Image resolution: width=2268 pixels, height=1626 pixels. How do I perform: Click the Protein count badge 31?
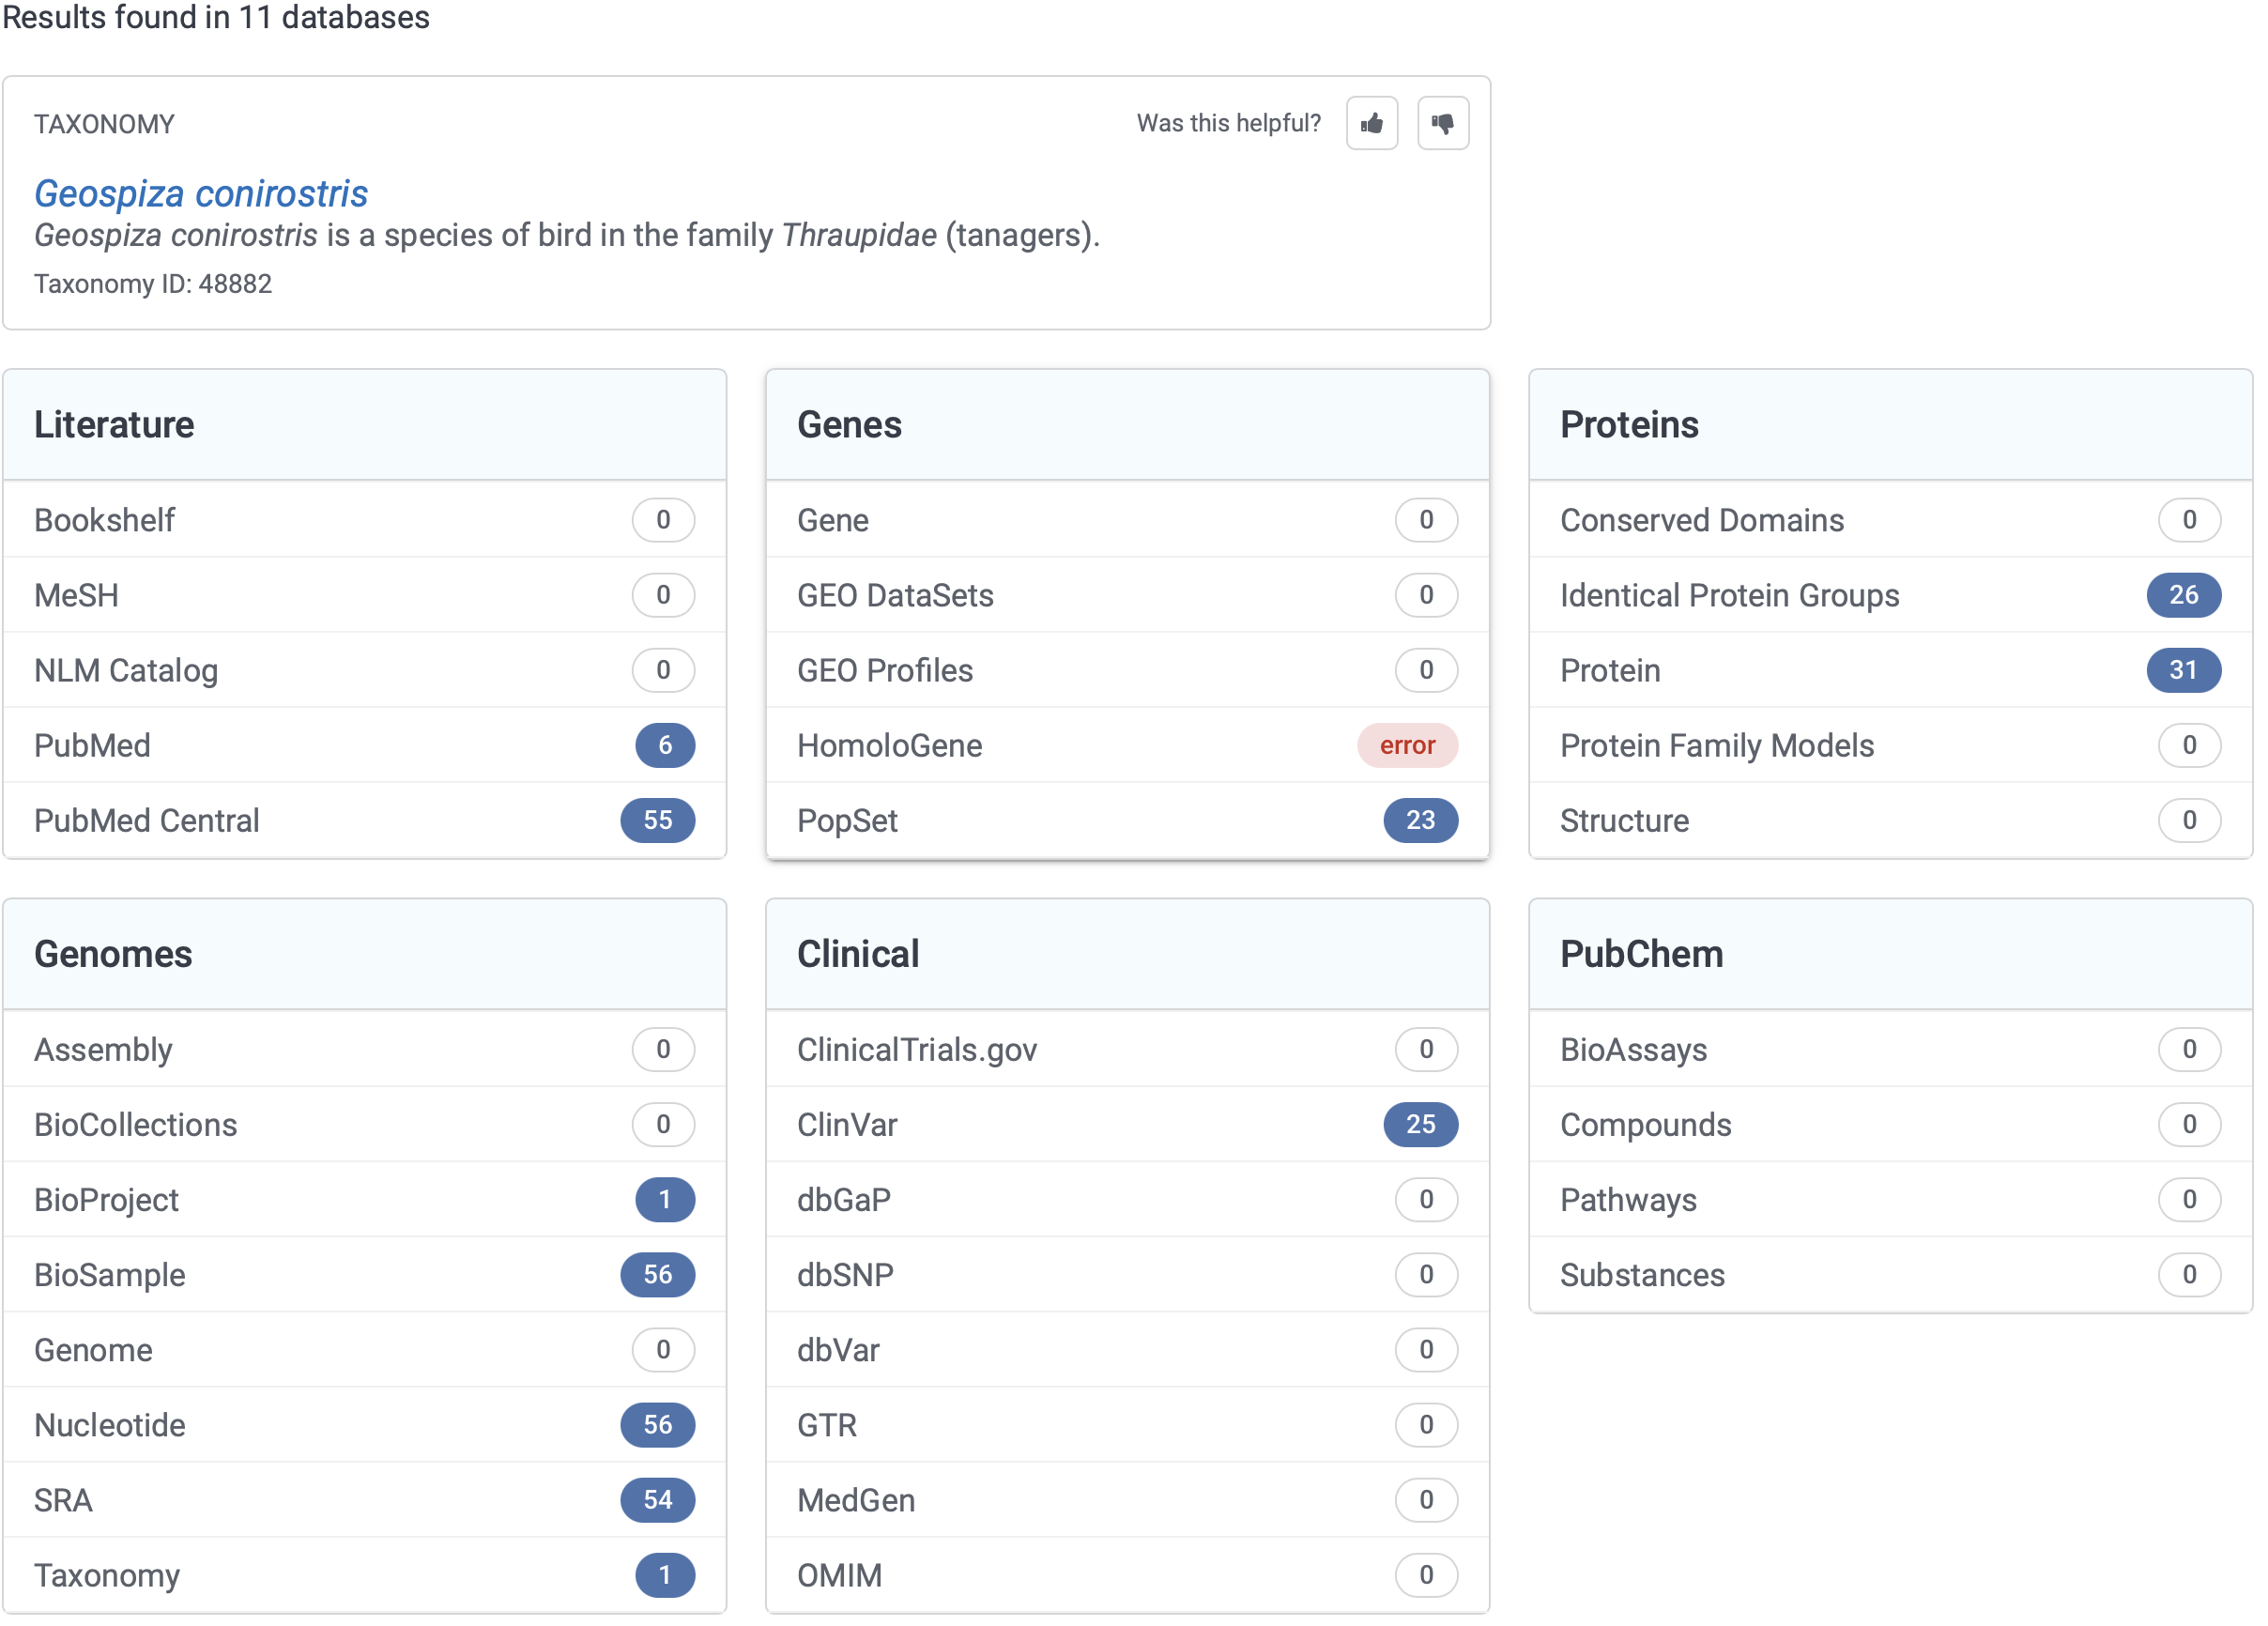[2184, 670]
